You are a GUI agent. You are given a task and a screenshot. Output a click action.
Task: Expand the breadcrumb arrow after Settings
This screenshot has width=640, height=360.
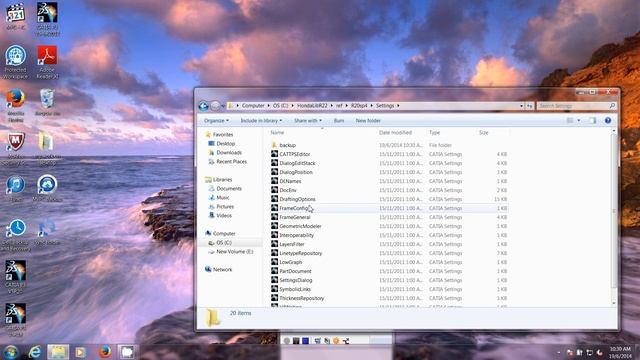click(398, 106)
